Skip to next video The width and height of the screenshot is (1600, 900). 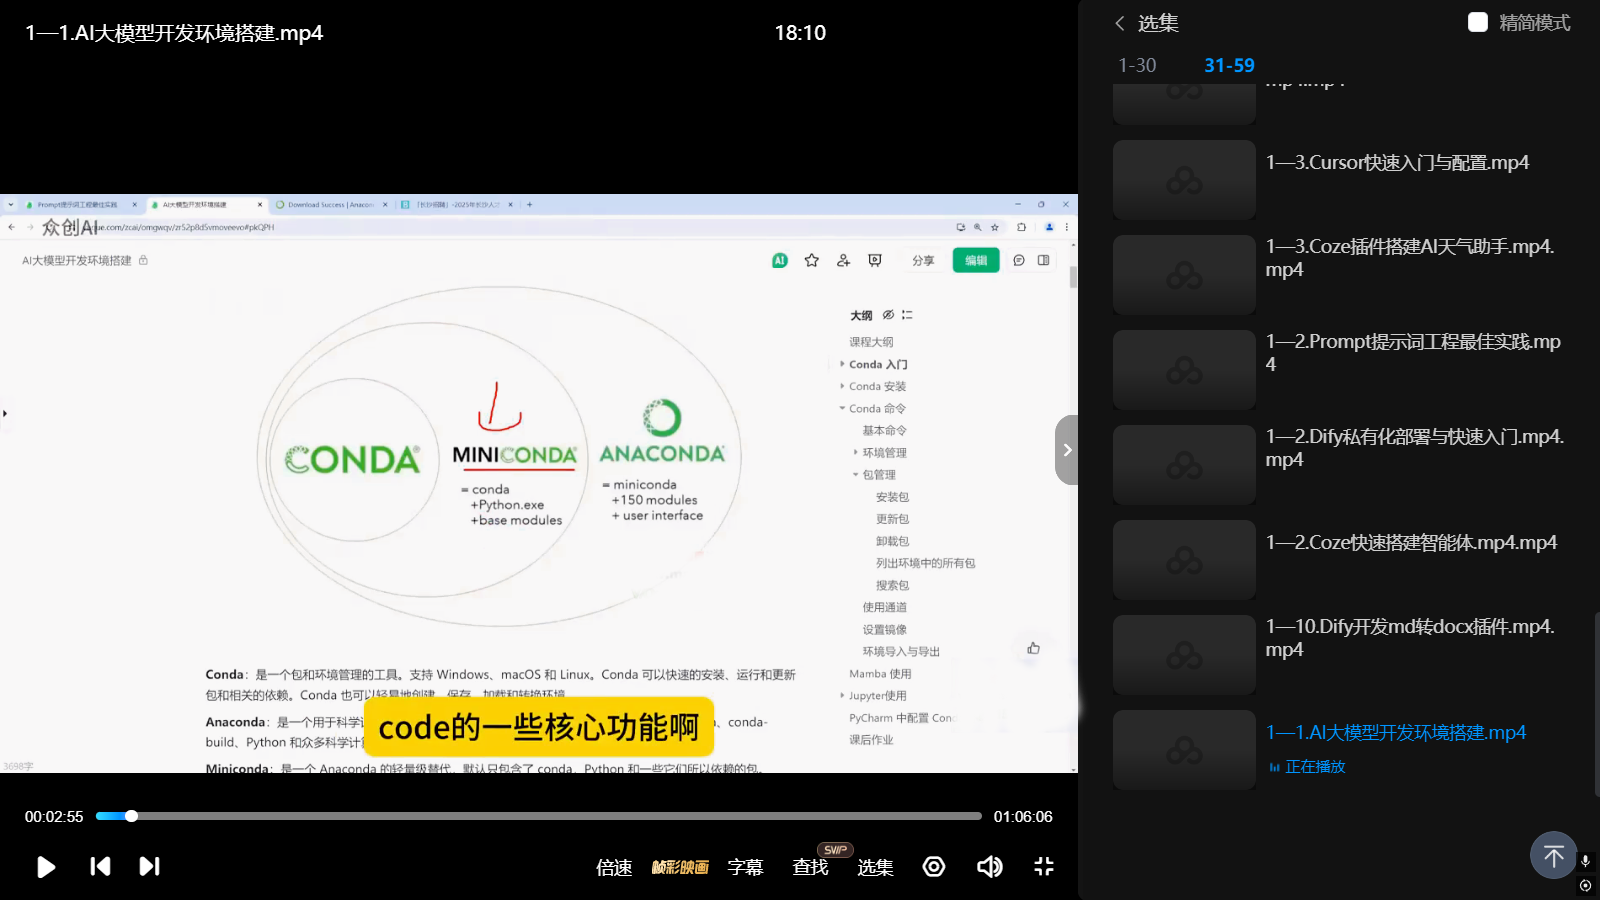(149, 867)
